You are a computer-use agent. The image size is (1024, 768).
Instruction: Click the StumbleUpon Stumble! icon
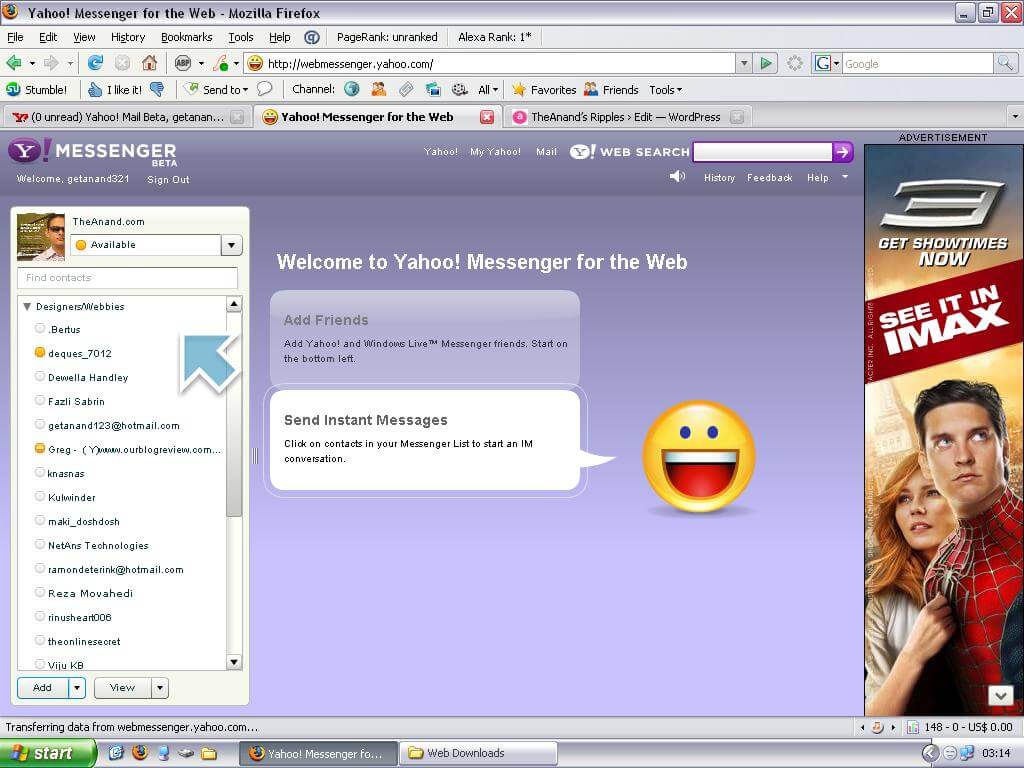click(x=13, y=89)
